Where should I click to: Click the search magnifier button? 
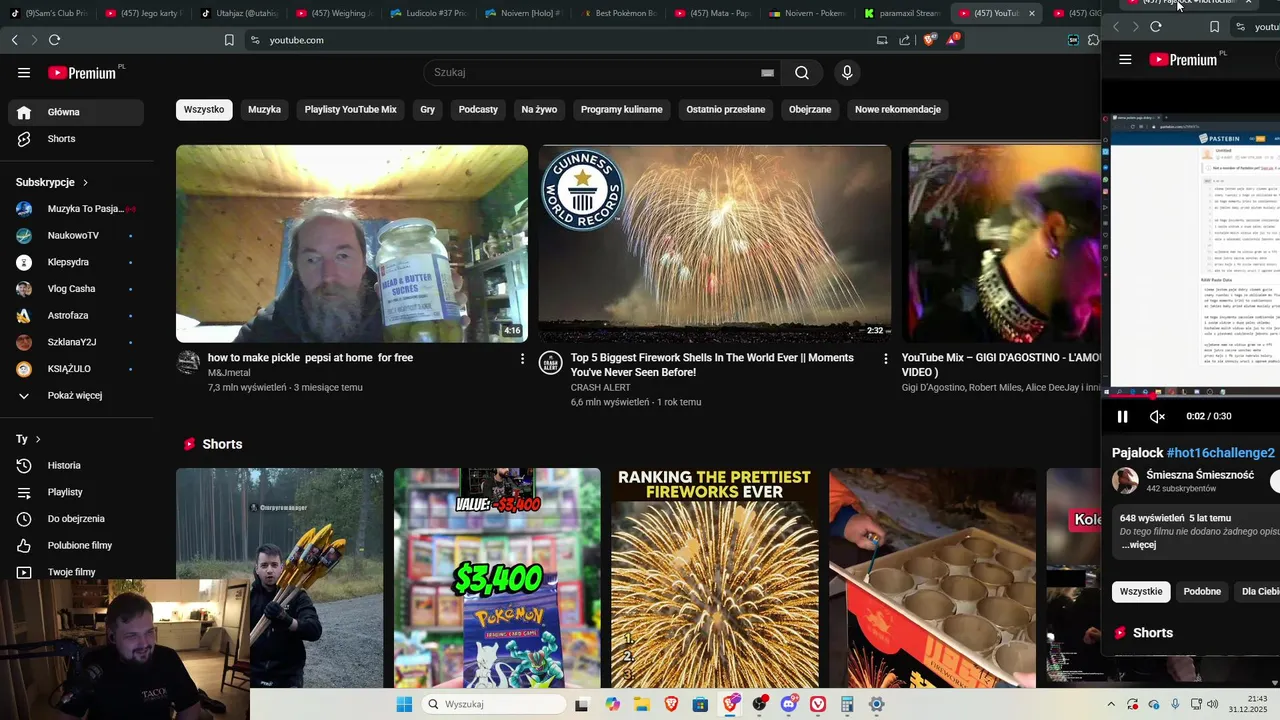coord(802,72)
